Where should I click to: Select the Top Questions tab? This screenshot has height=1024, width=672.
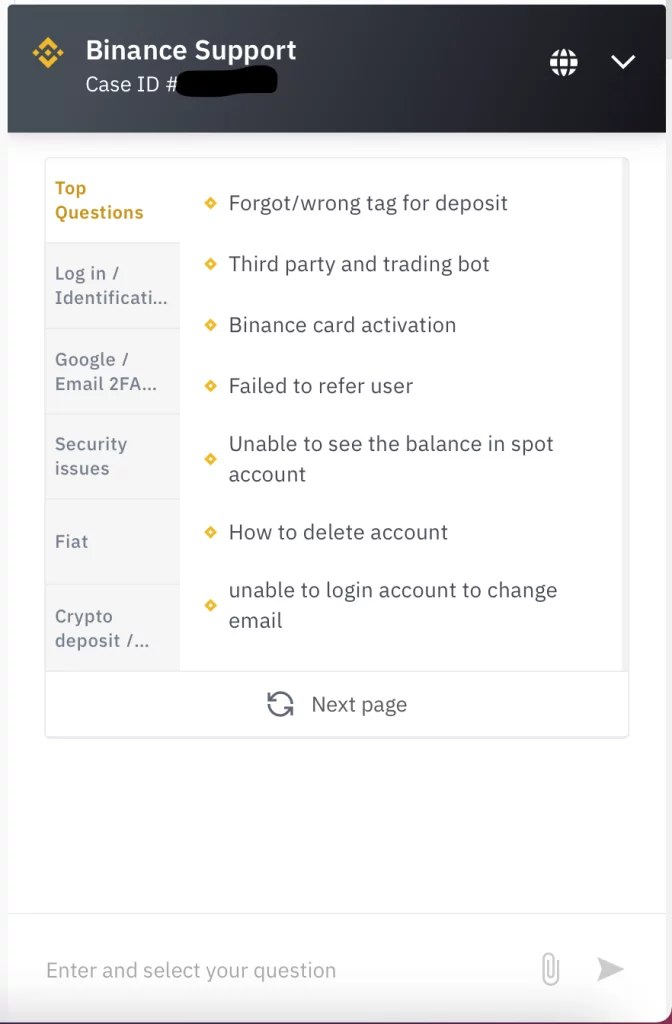tap(99, 200)
